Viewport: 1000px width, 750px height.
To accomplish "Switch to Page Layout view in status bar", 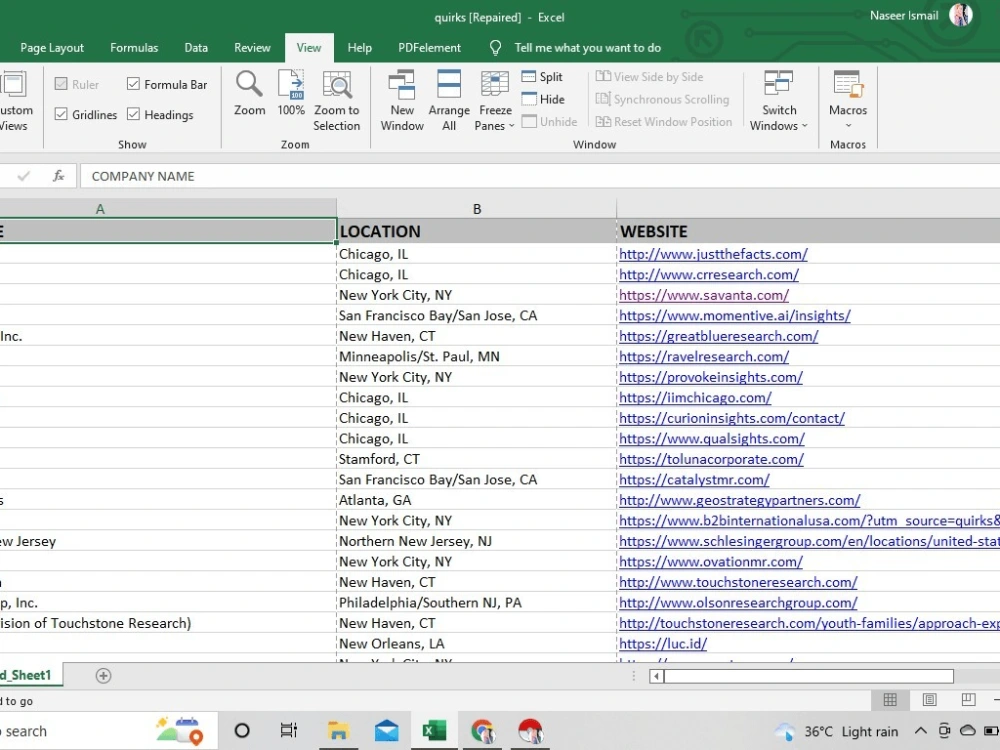I will pyautogui.click(x=929, y=700).
